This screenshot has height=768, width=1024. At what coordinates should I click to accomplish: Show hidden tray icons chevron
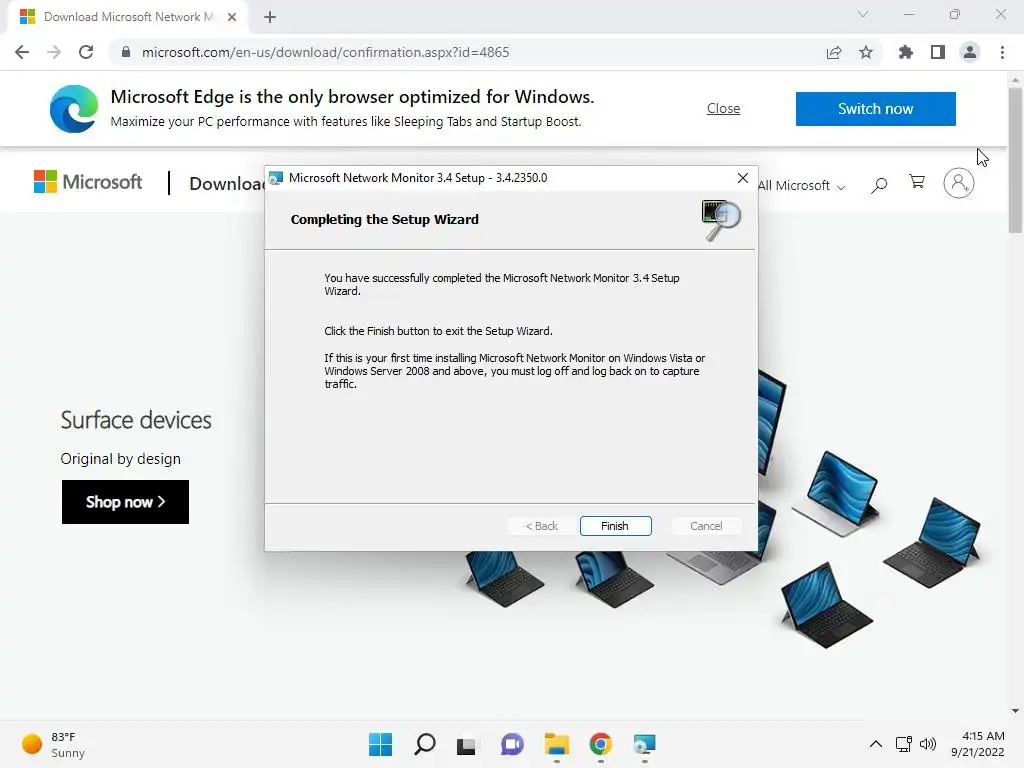(876, 744)
